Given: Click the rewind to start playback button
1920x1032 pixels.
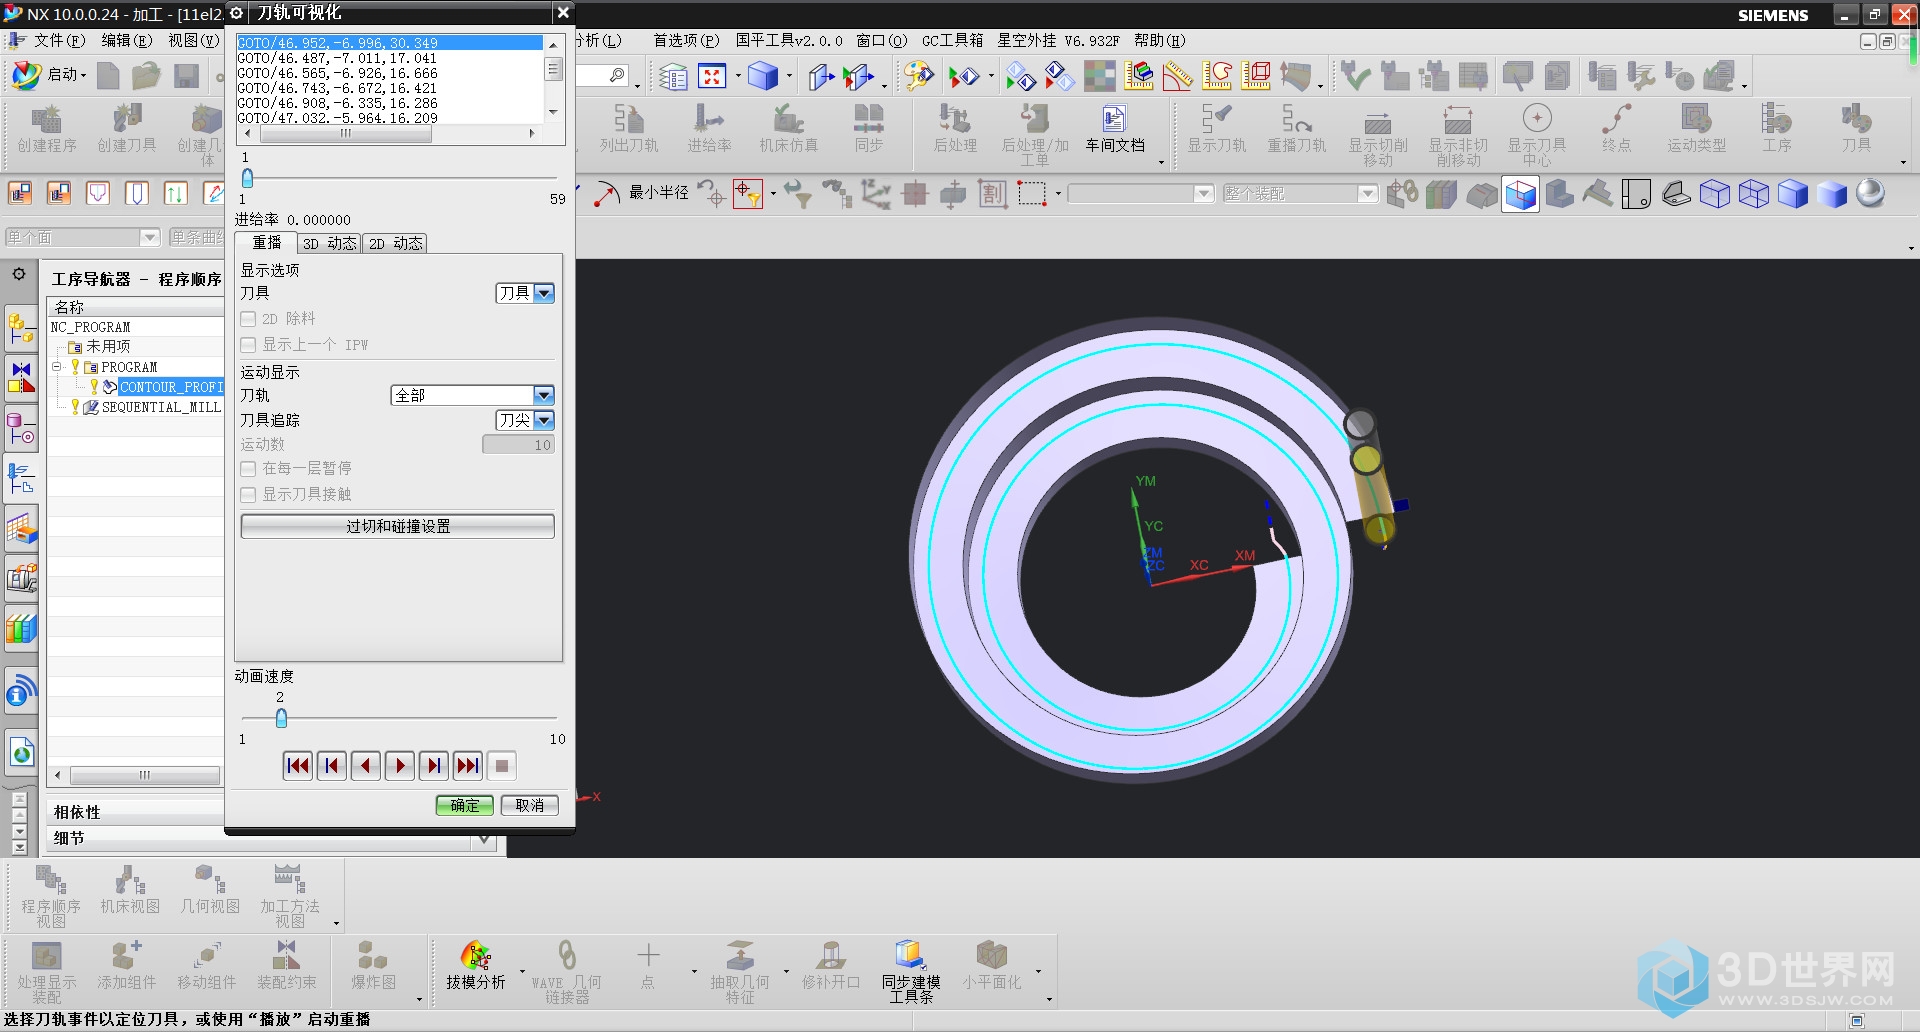Looking at the screenshot, I should coord(298,766).
